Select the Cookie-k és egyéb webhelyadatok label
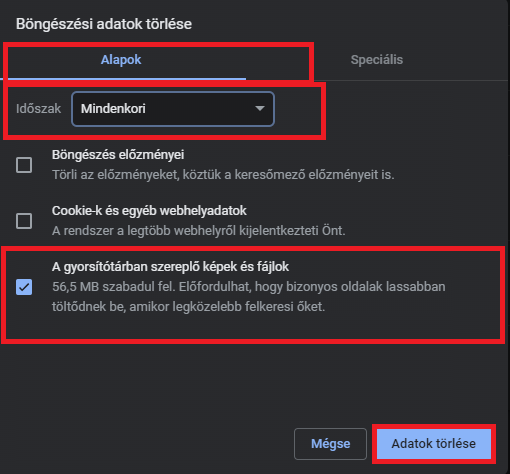510x474 pixels. click(x=149, y=211)
